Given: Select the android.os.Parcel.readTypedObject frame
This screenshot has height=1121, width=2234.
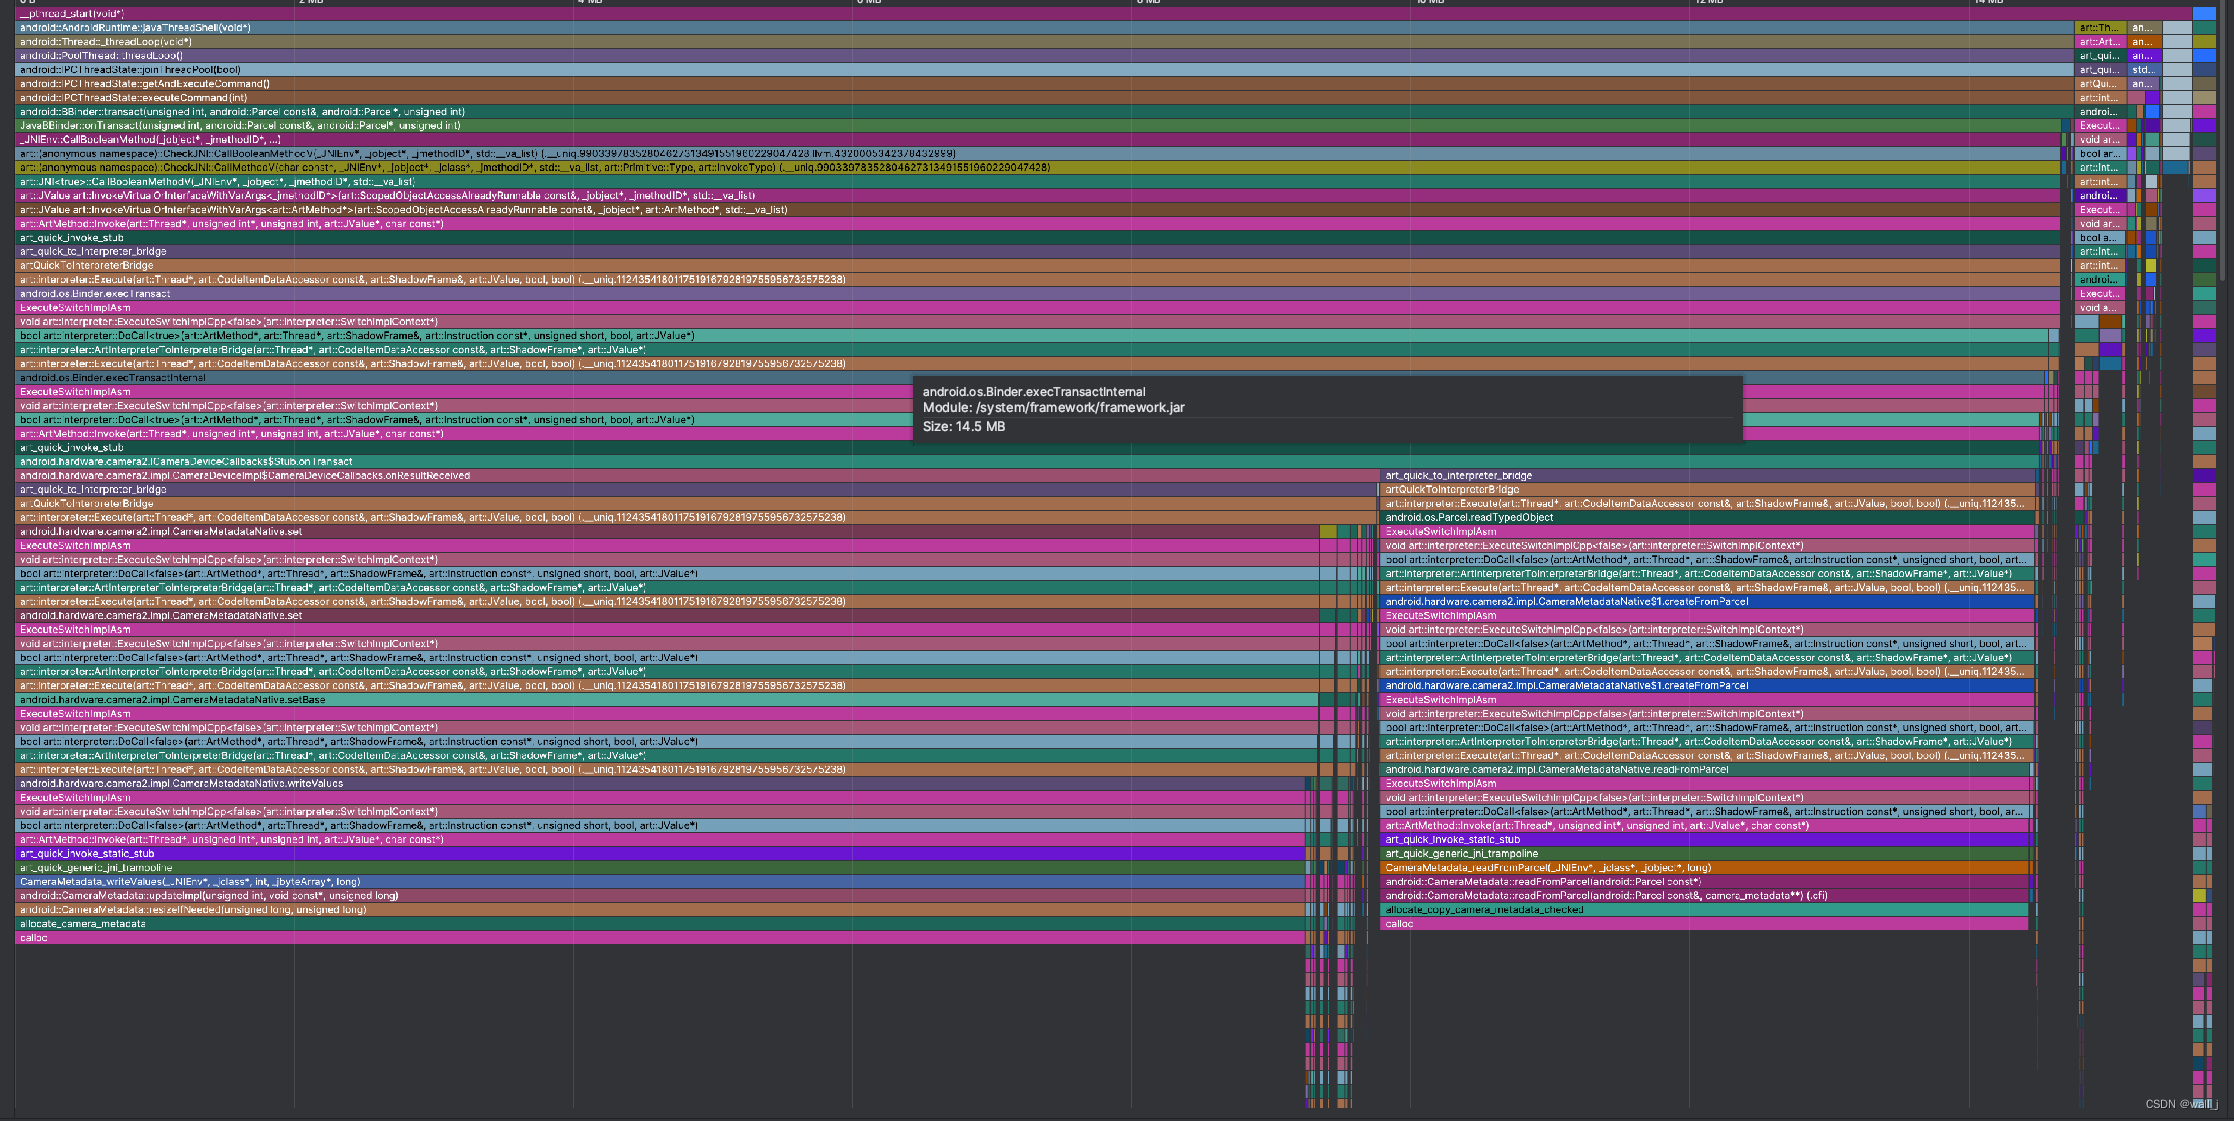Looking at the screenshot, I should [x=1708, y=518].
